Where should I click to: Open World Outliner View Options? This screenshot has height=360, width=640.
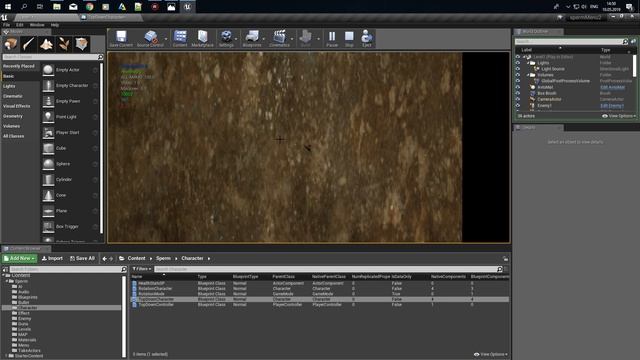[x=619, y=116]
